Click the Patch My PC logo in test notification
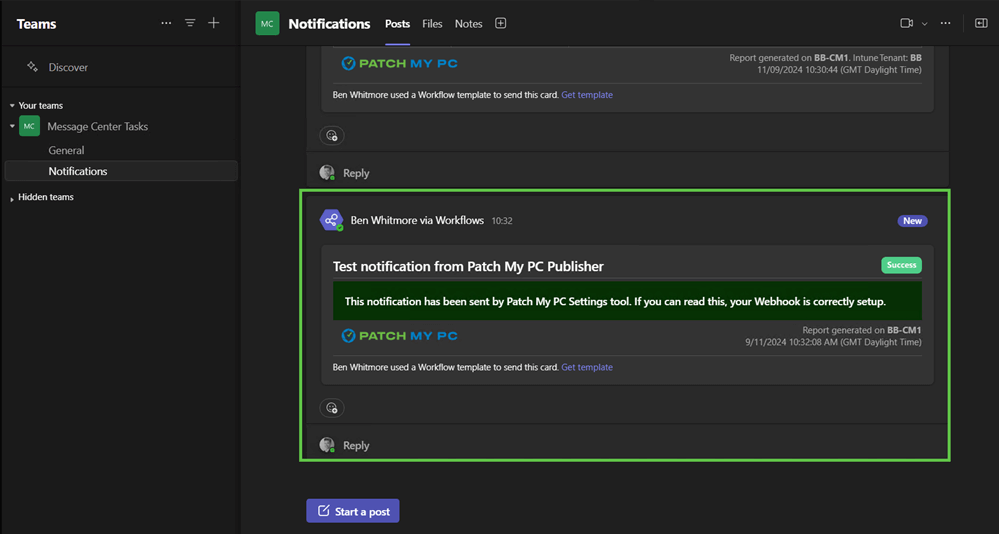 pos(399,336)
